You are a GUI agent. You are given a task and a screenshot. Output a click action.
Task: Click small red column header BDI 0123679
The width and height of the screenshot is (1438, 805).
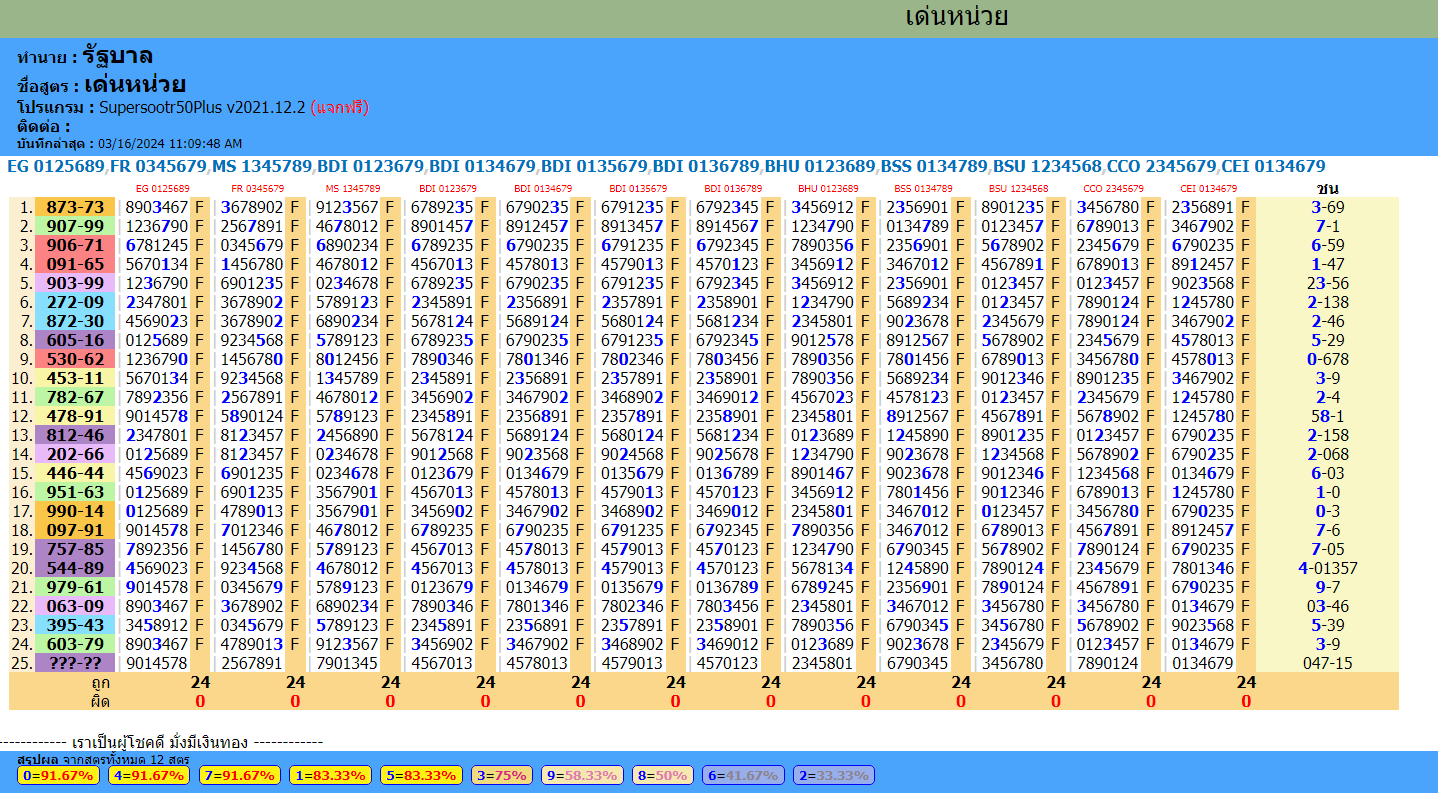tap(447, 188)
